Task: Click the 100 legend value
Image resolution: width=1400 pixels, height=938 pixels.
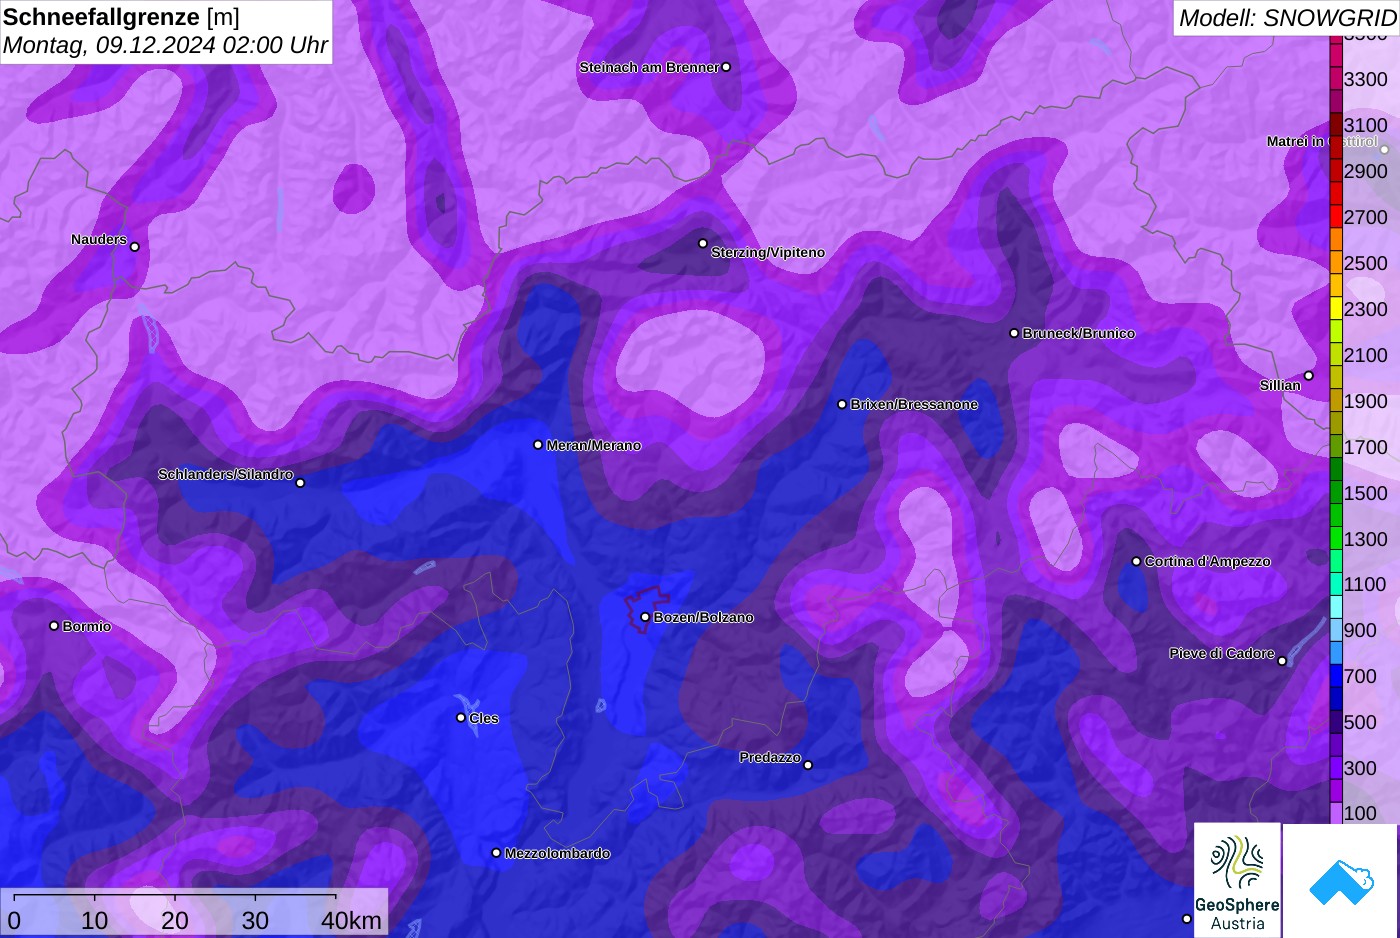Action: click(x=1359, y=813)
